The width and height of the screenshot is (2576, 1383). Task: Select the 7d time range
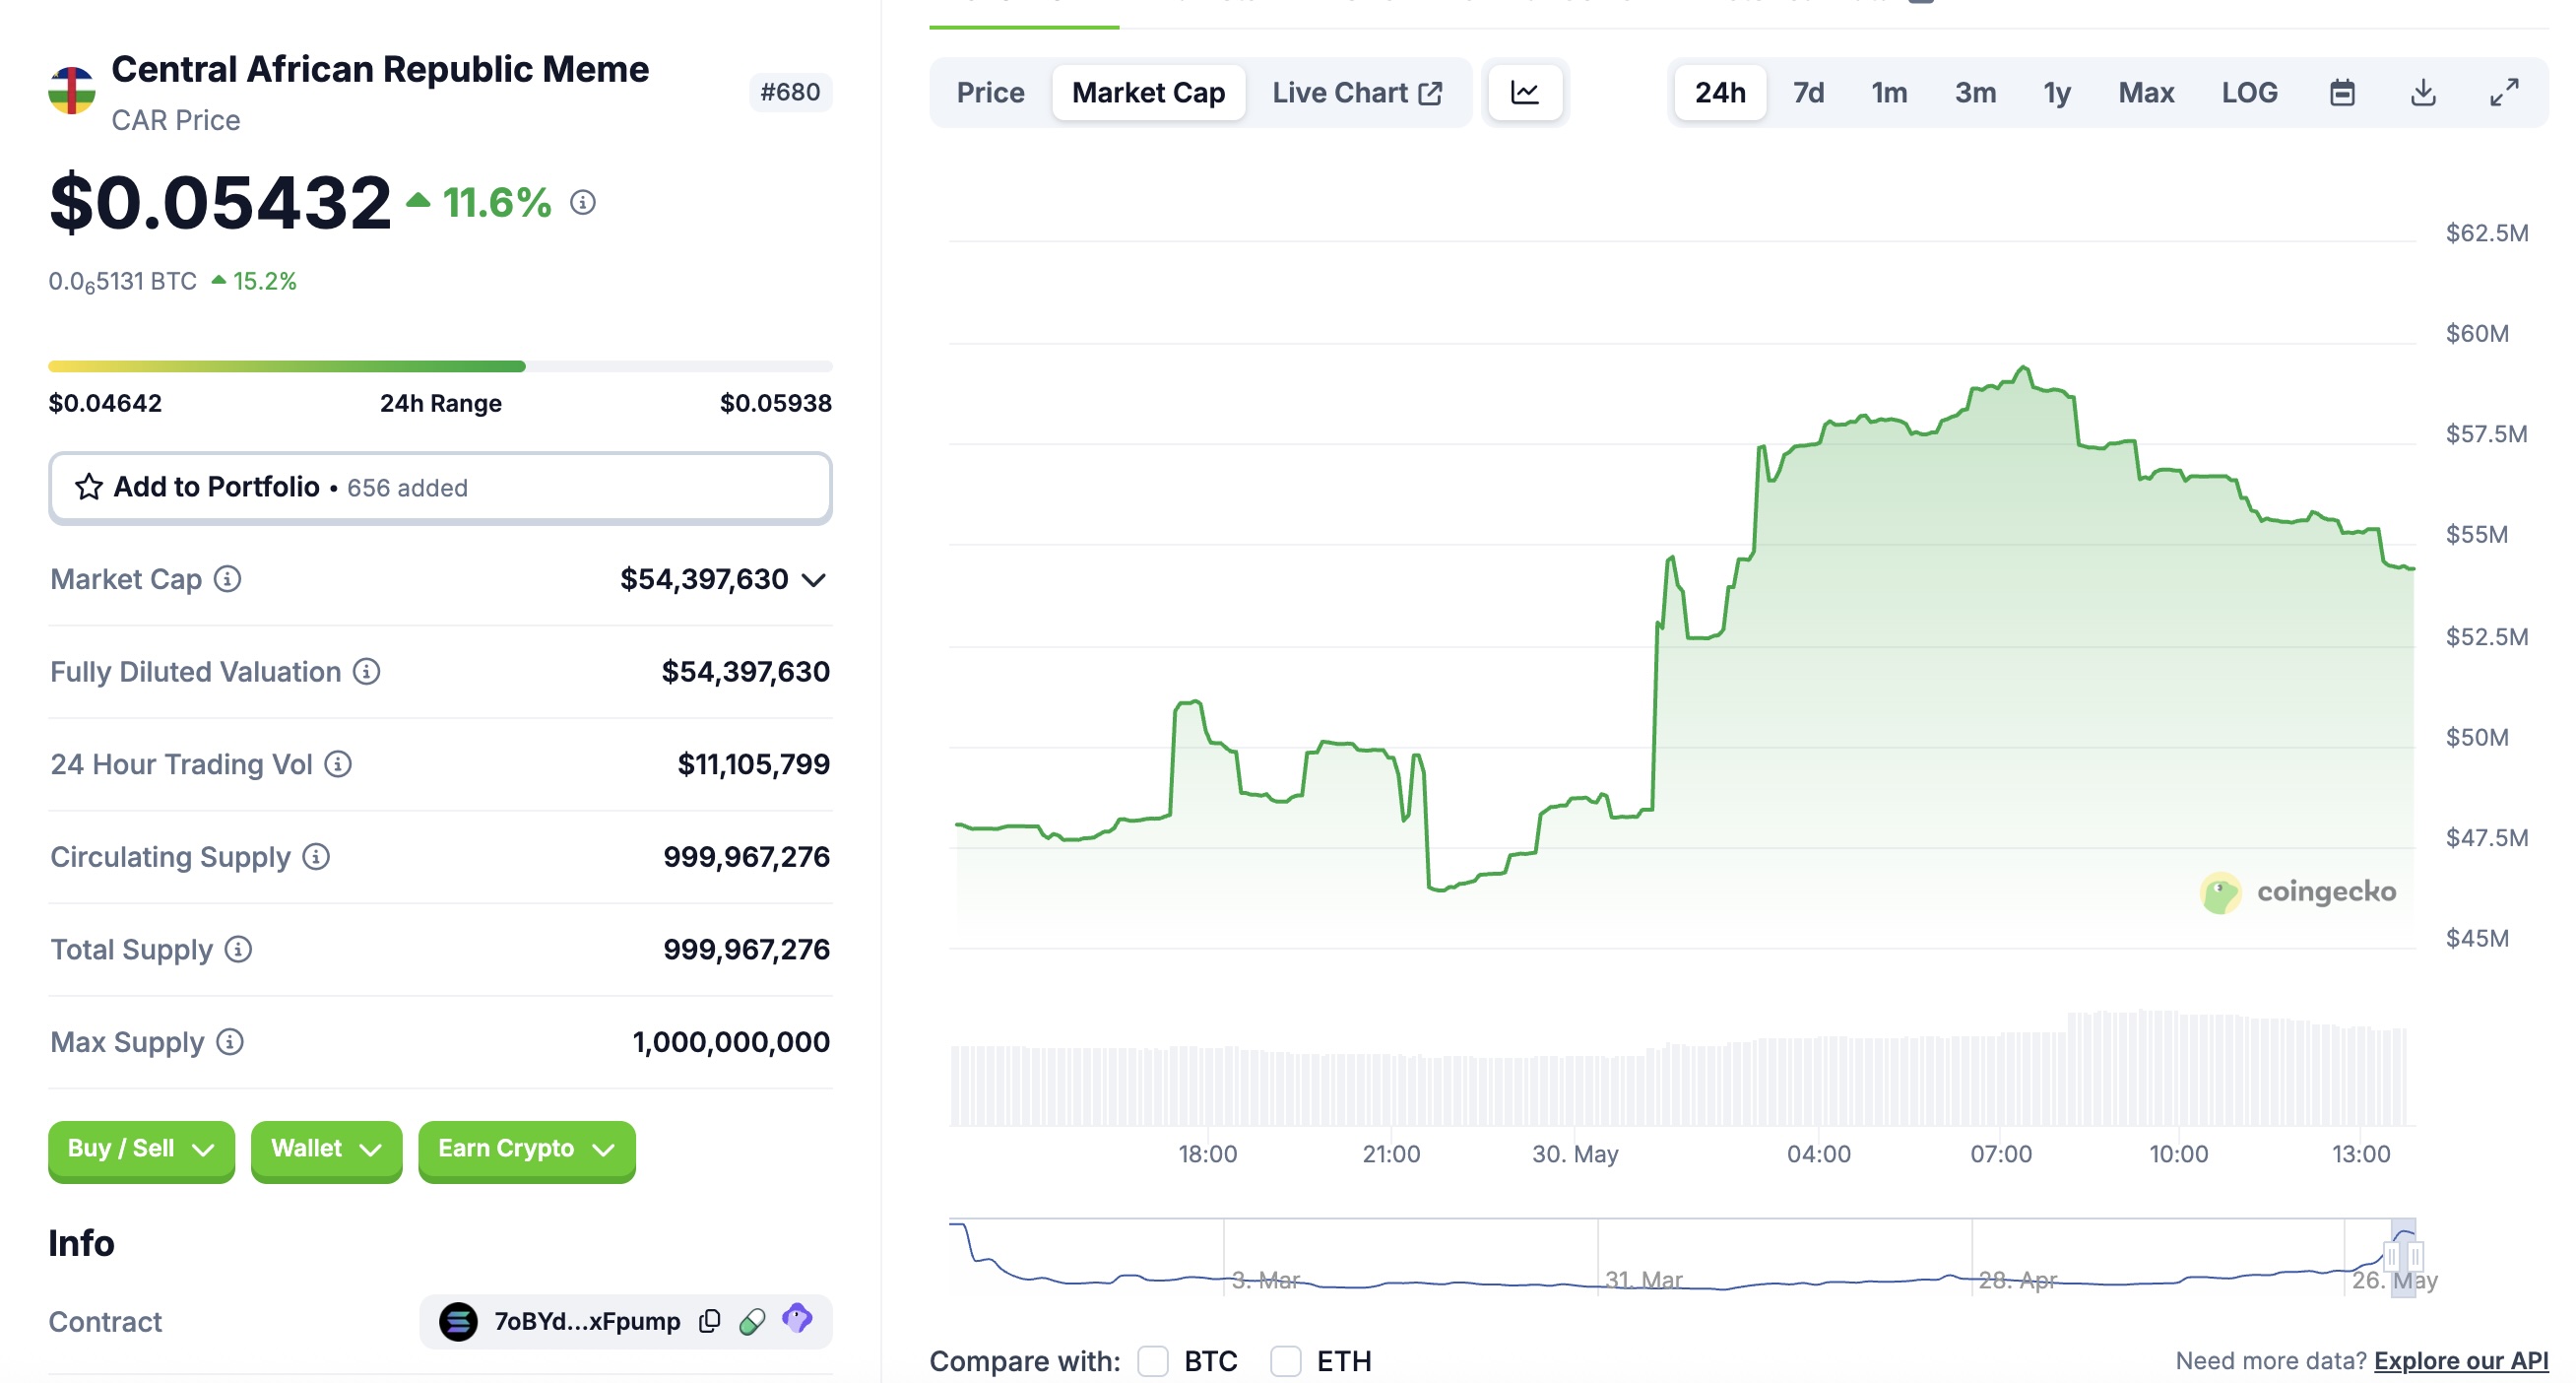[1808, 92]
